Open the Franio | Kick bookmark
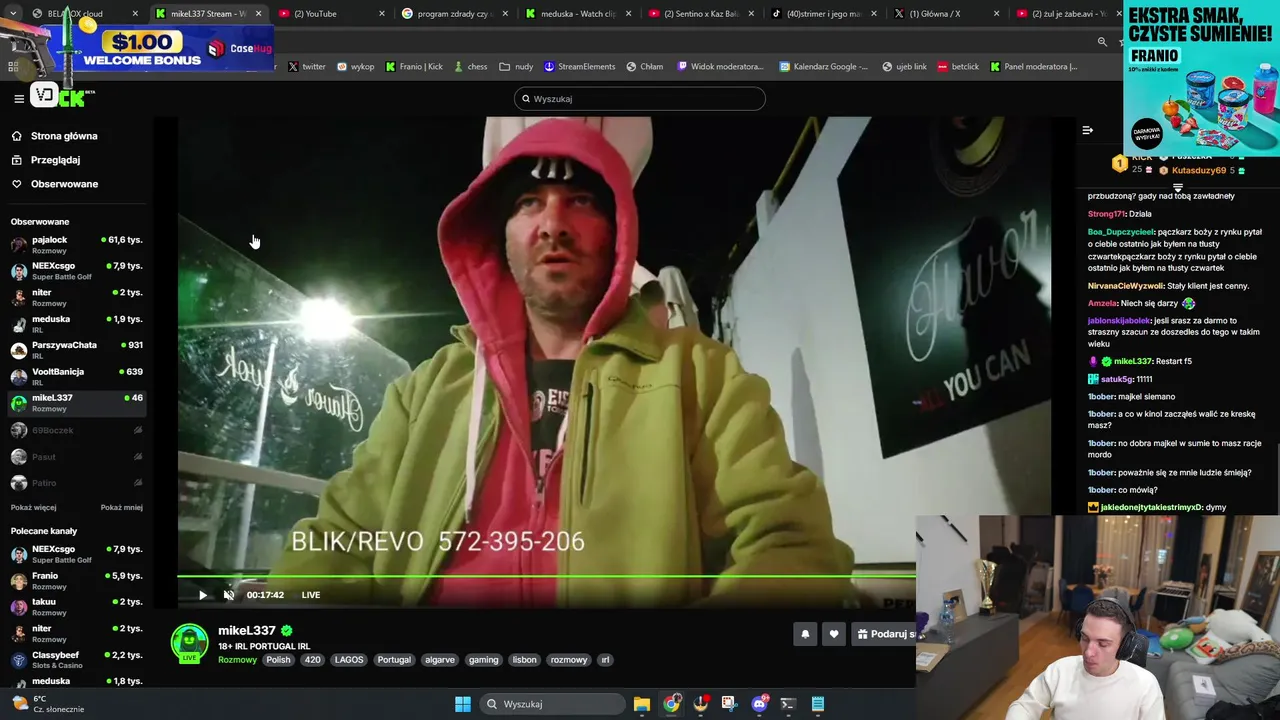This screenshot has width=1280, height=720. coord(413,67)
